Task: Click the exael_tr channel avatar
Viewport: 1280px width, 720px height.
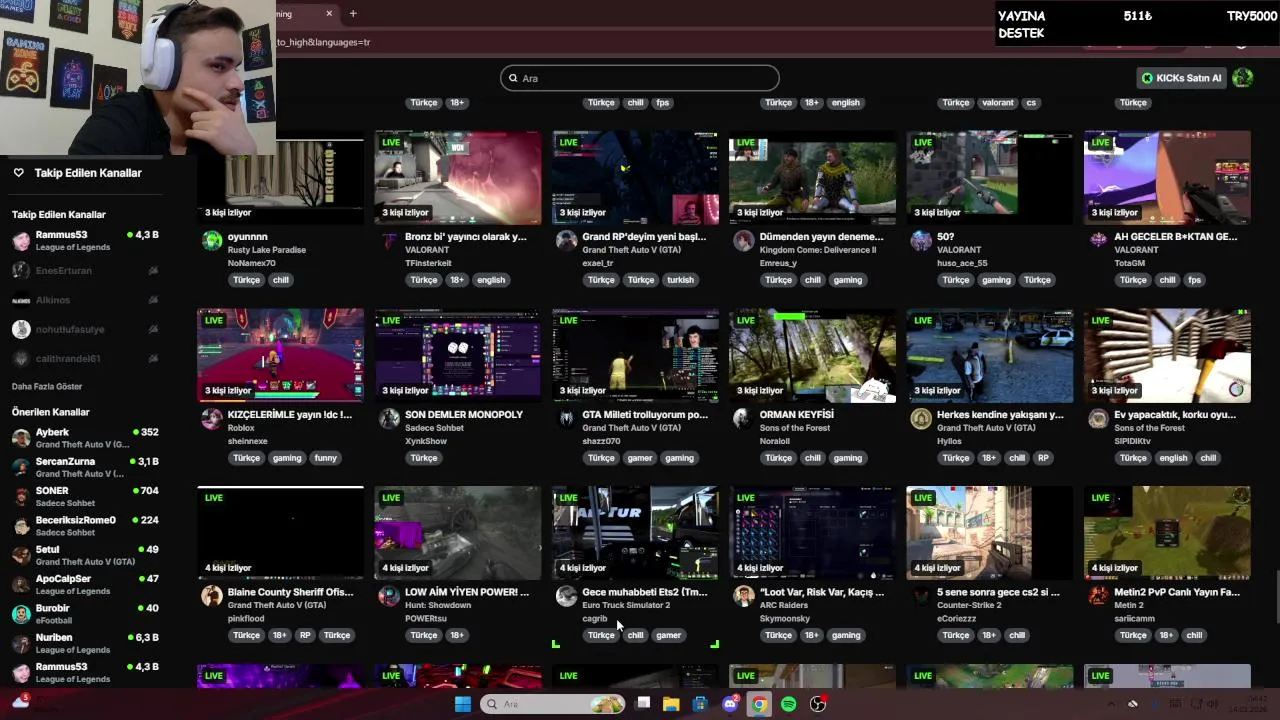Action: click(x=566, y=241)
